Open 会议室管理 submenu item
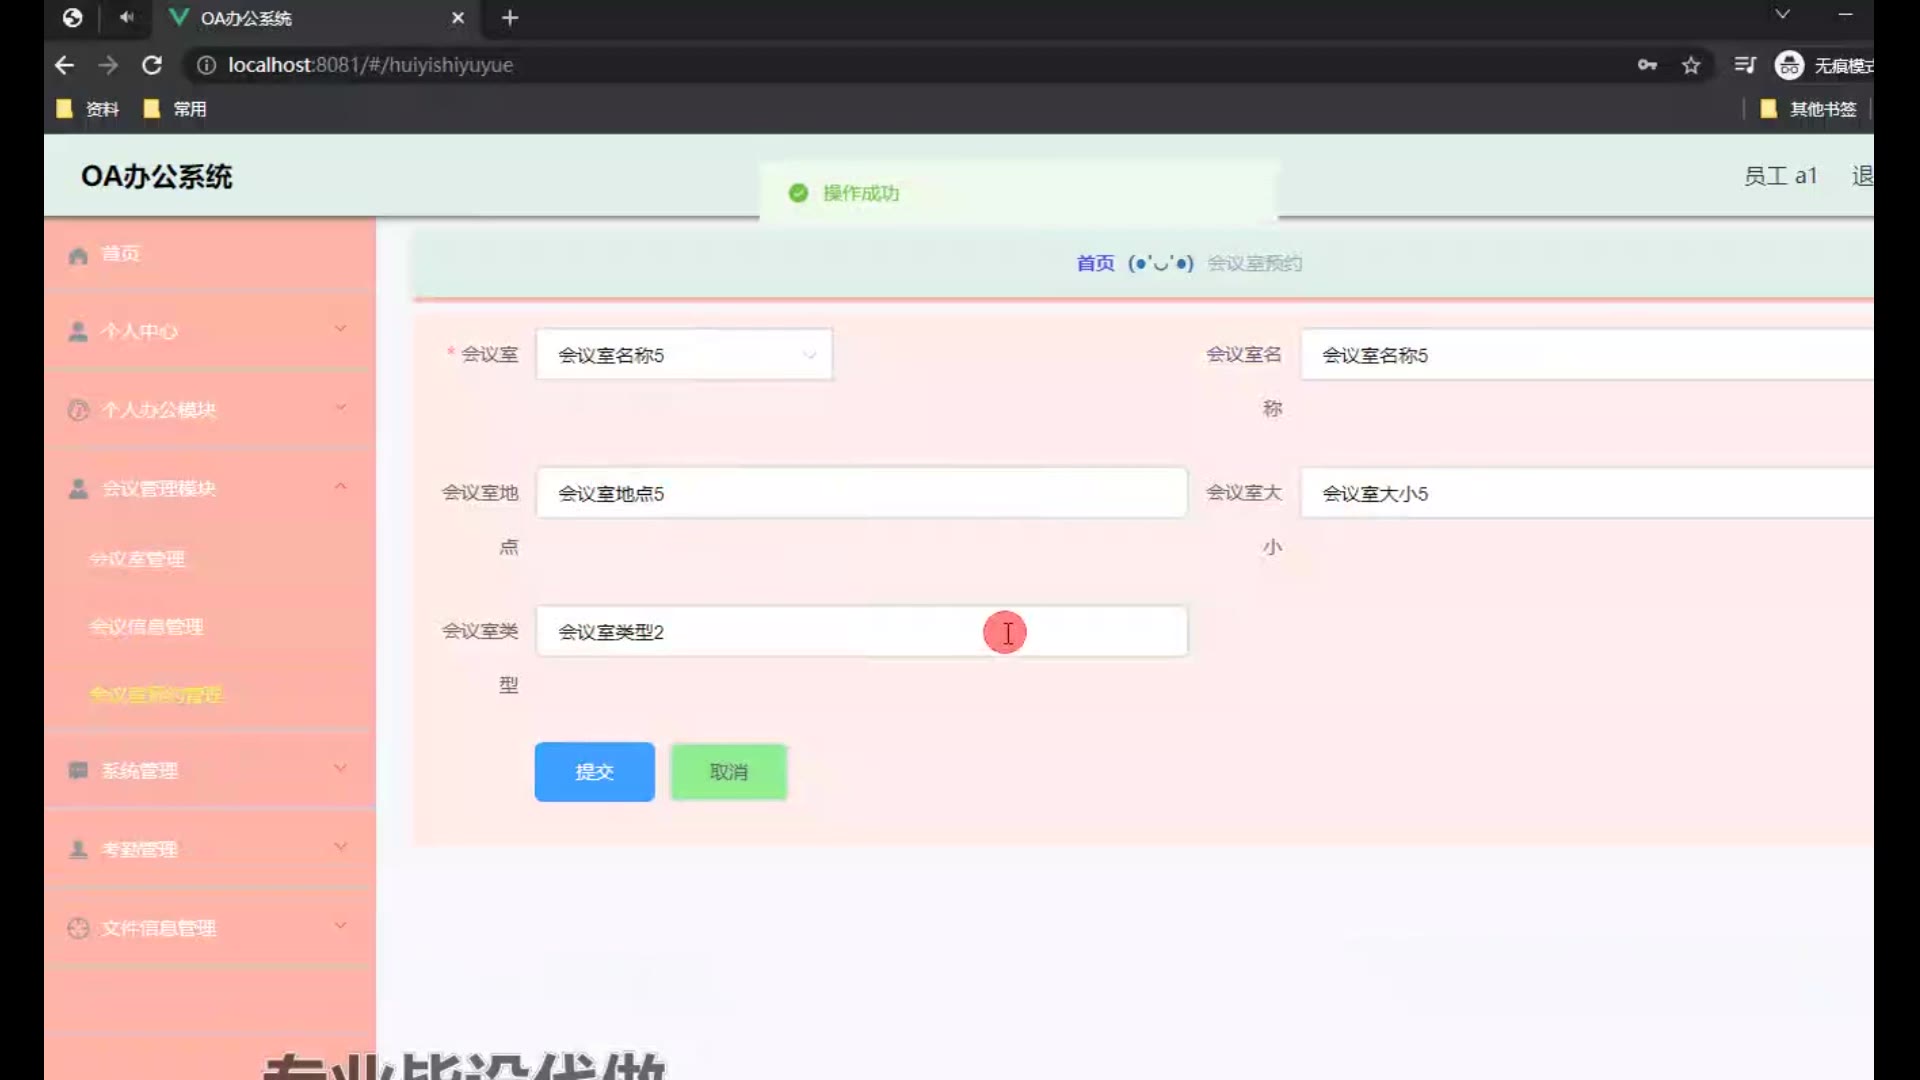 (137, 559)
